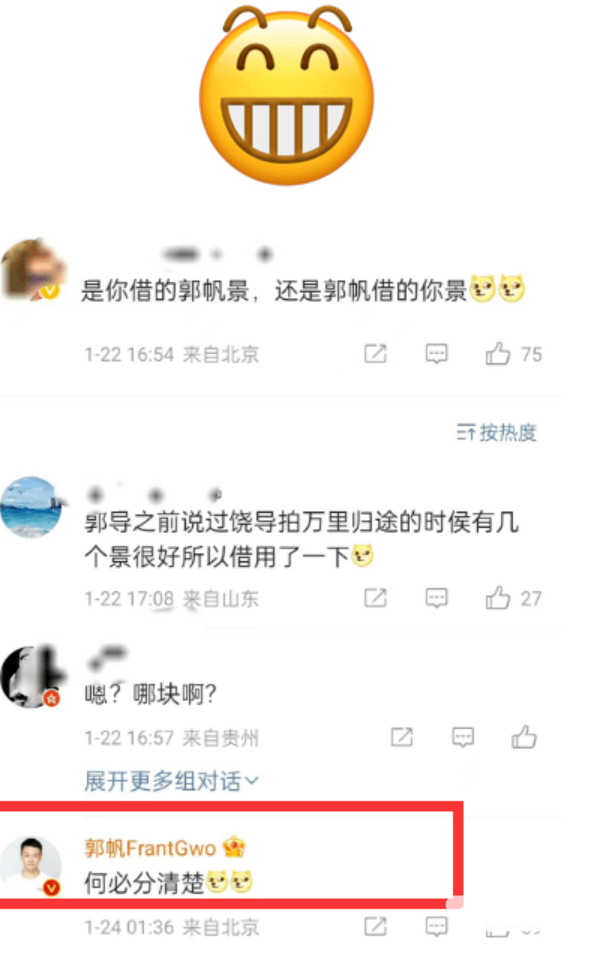Share the 01:36 郭帆FrantGwo comment

tap(375, 926)
